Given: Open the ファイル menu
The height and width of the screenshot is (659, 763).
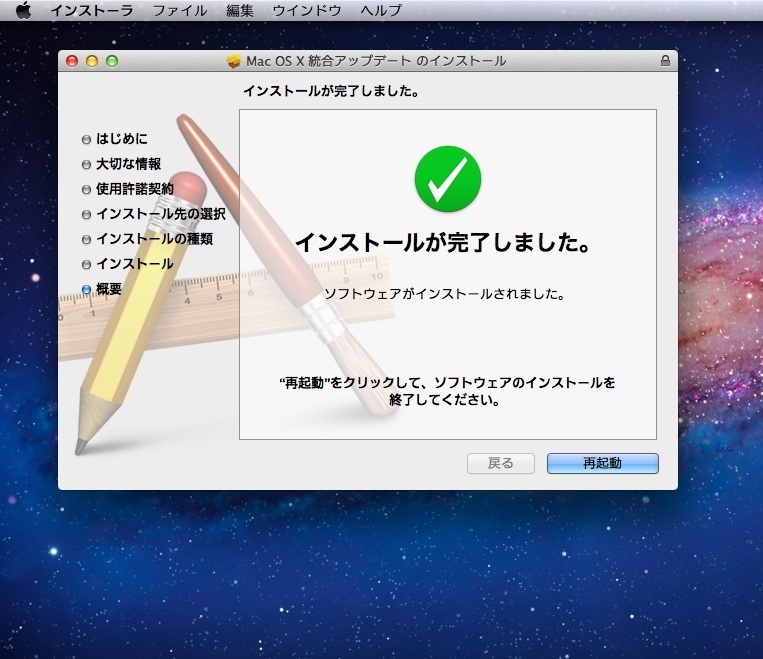Looking at the screenshot, I should 180,10.
